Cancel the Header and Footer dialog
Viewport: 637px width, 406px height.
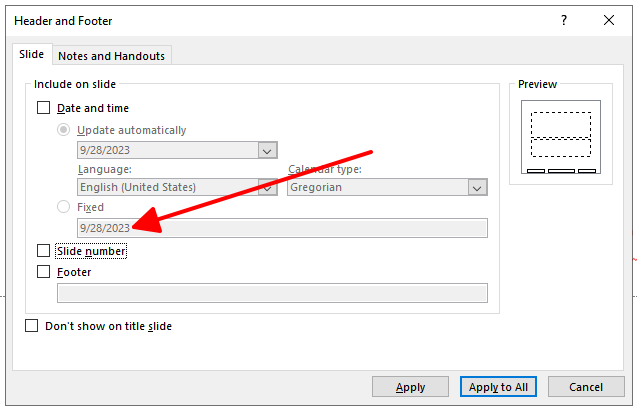pyautogui.click(x=586, y=387)
